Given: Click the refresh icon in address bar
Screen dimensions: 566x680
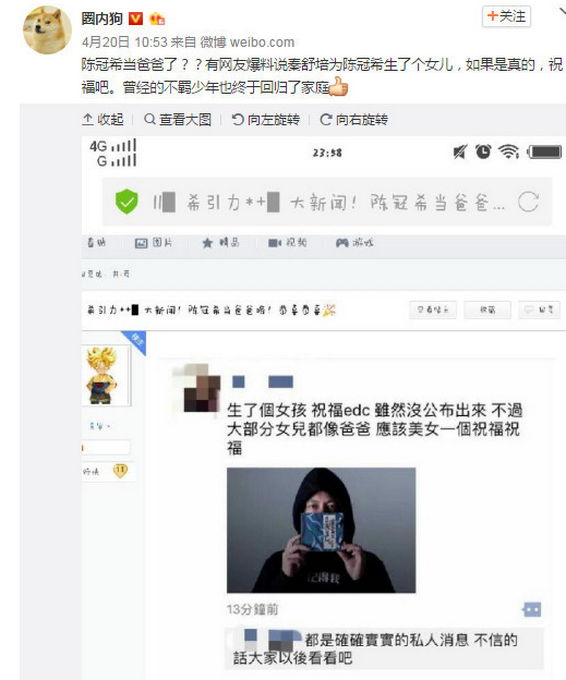Looking at the screenshot, I should click(x=528, y=202).
